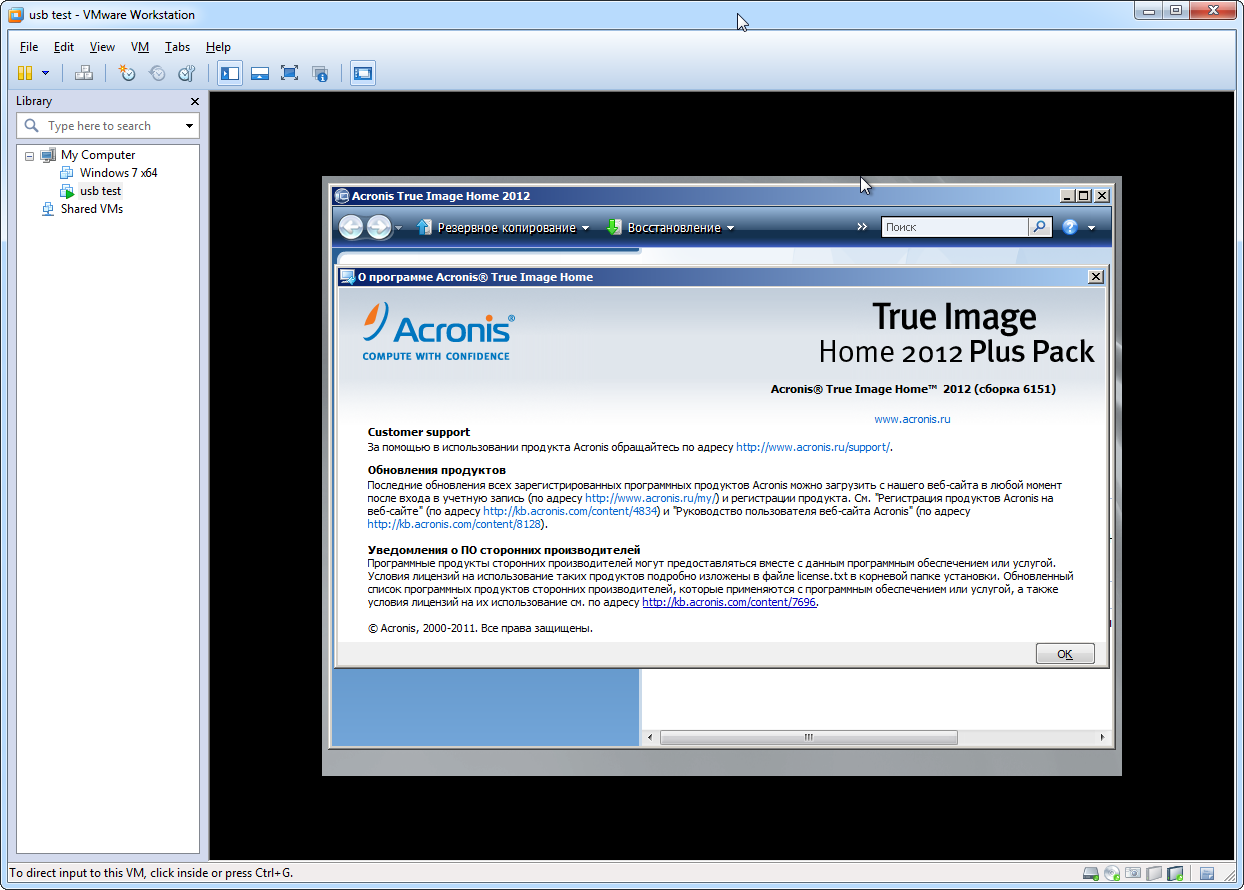Click the hard disk status bar icon
Screen dimensions: 1244x890
coord(1091,873)
